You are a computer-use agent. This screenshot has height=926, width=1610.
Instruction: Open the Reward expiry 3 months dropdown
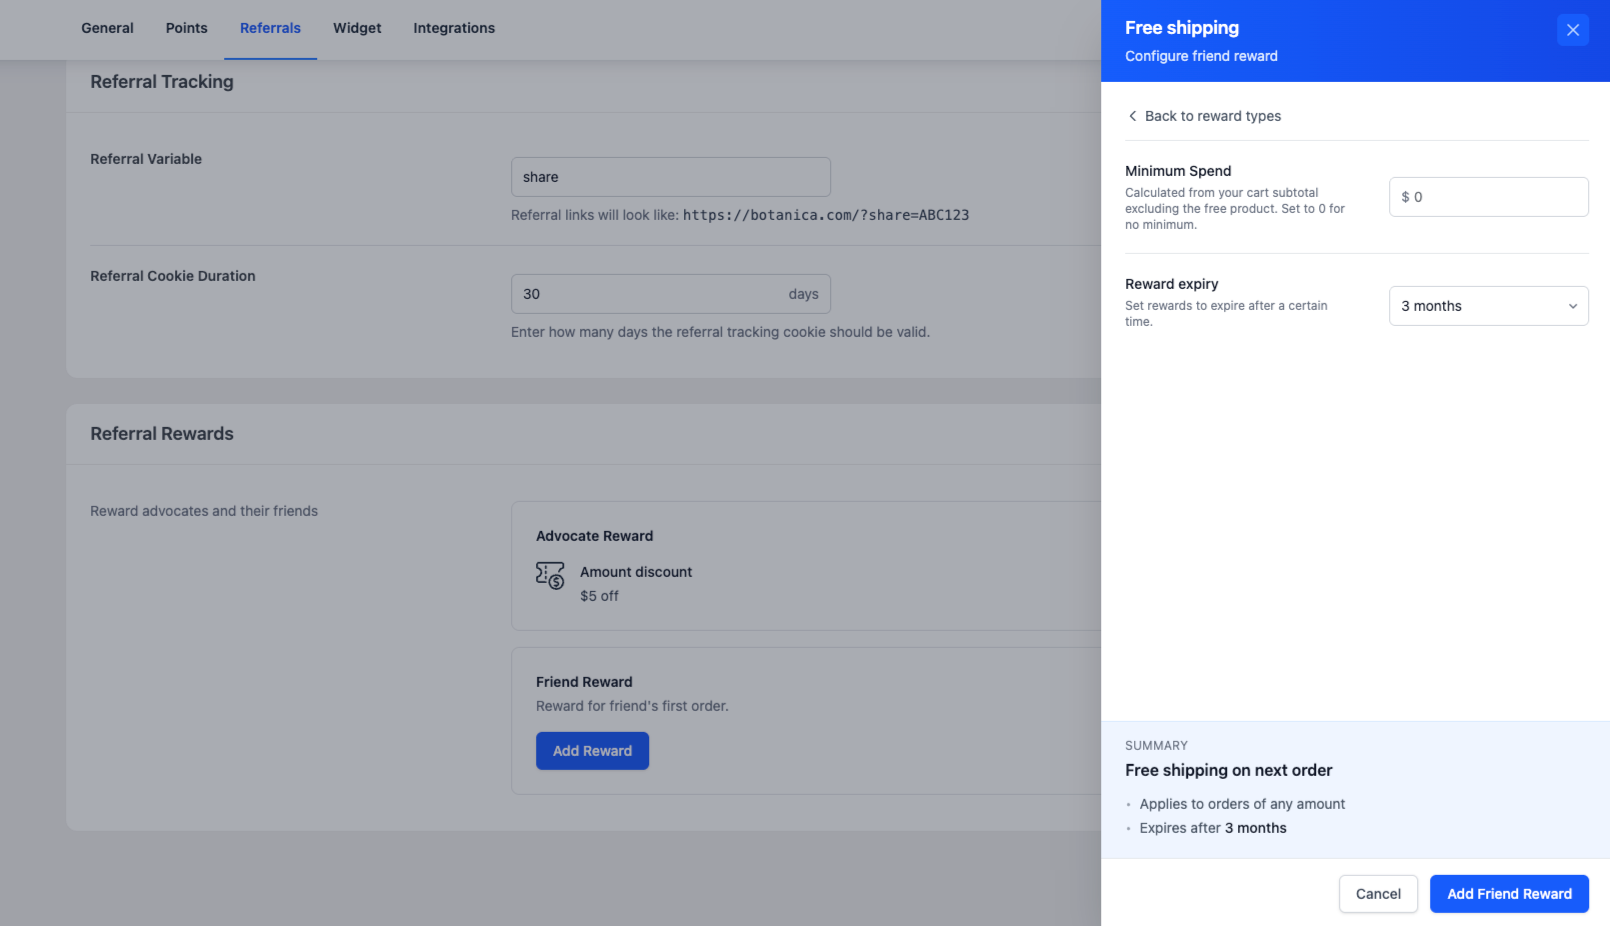click(x=1487, y=306)
